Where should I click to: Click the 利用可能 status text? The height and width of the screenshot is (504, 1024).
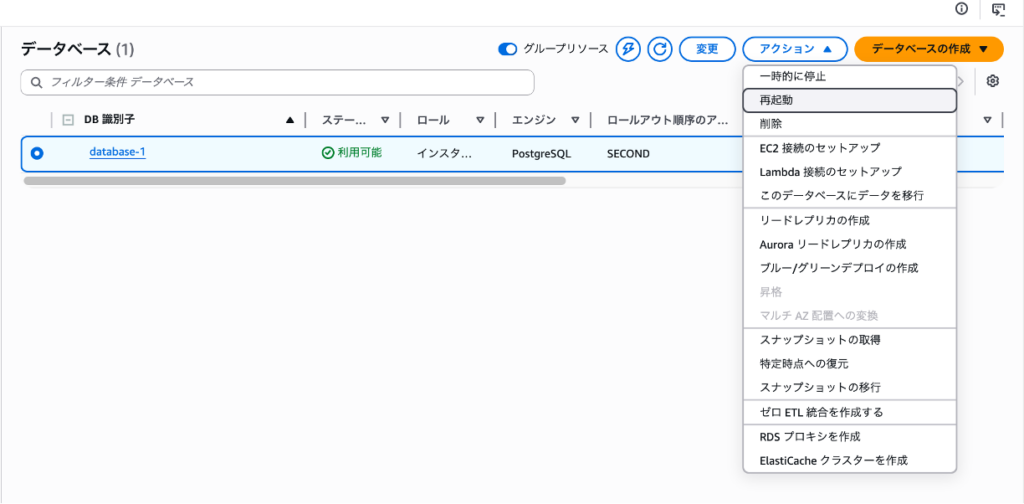click(360, 153)
